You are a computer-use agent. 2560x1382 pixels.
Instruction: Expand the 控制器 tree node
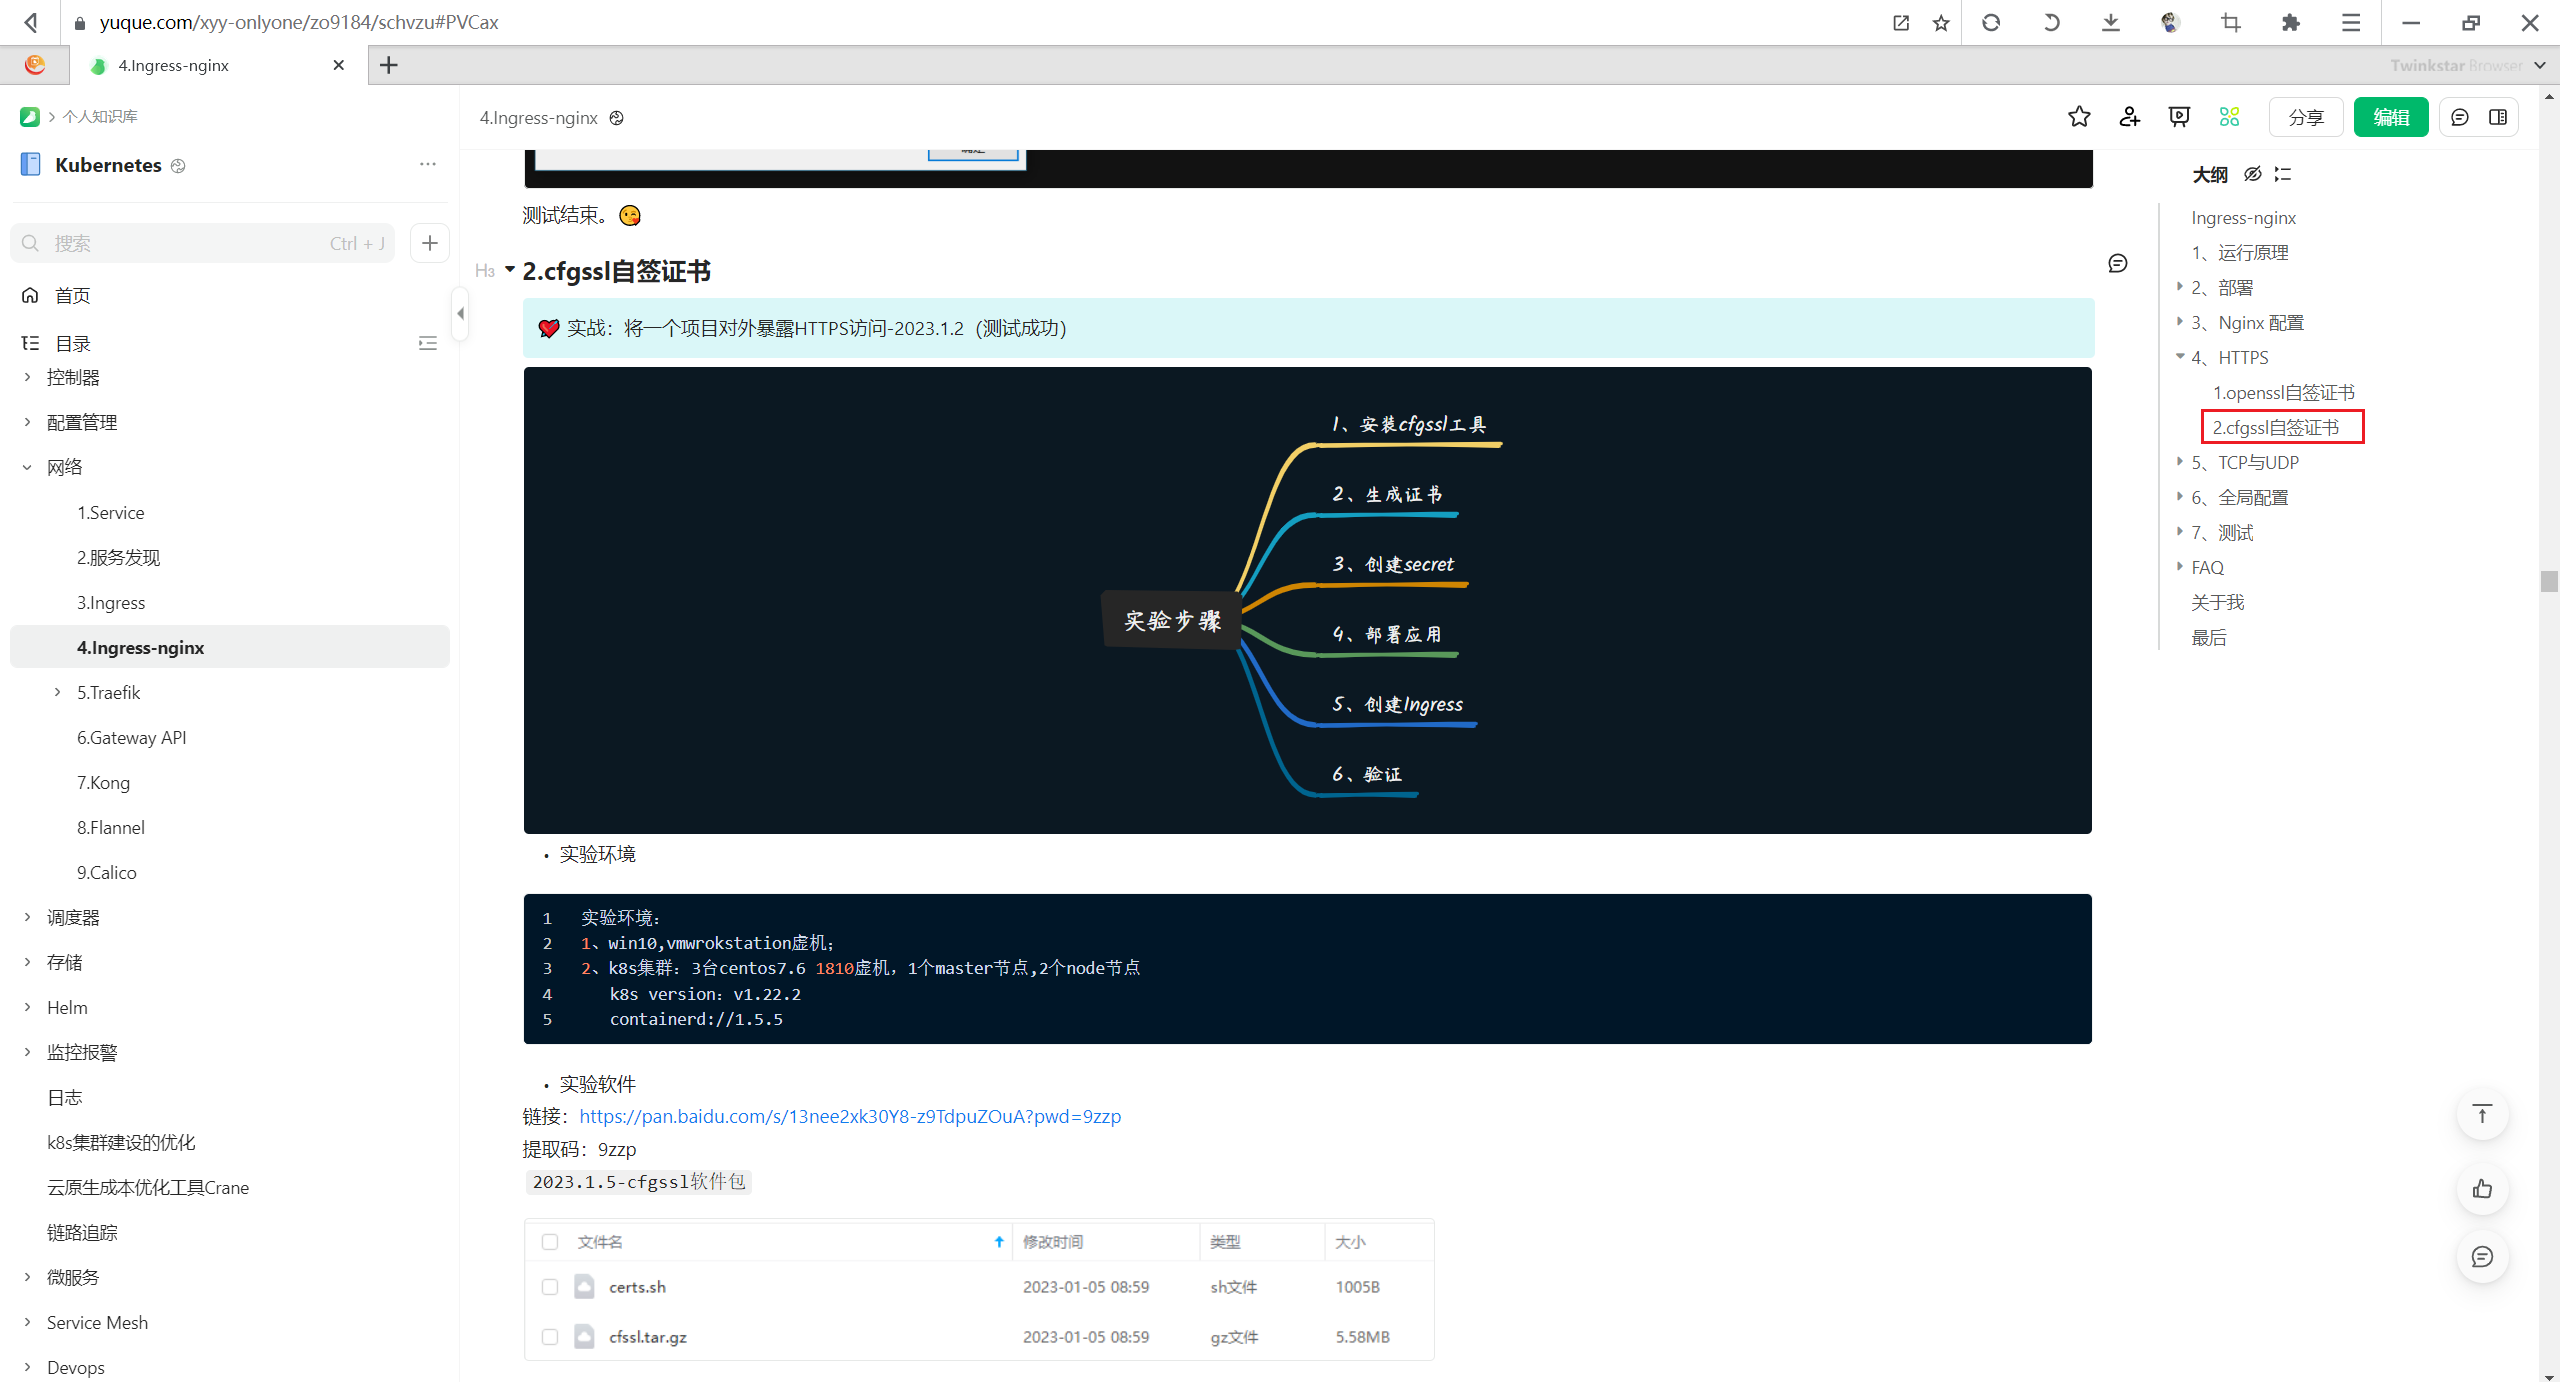27,377
